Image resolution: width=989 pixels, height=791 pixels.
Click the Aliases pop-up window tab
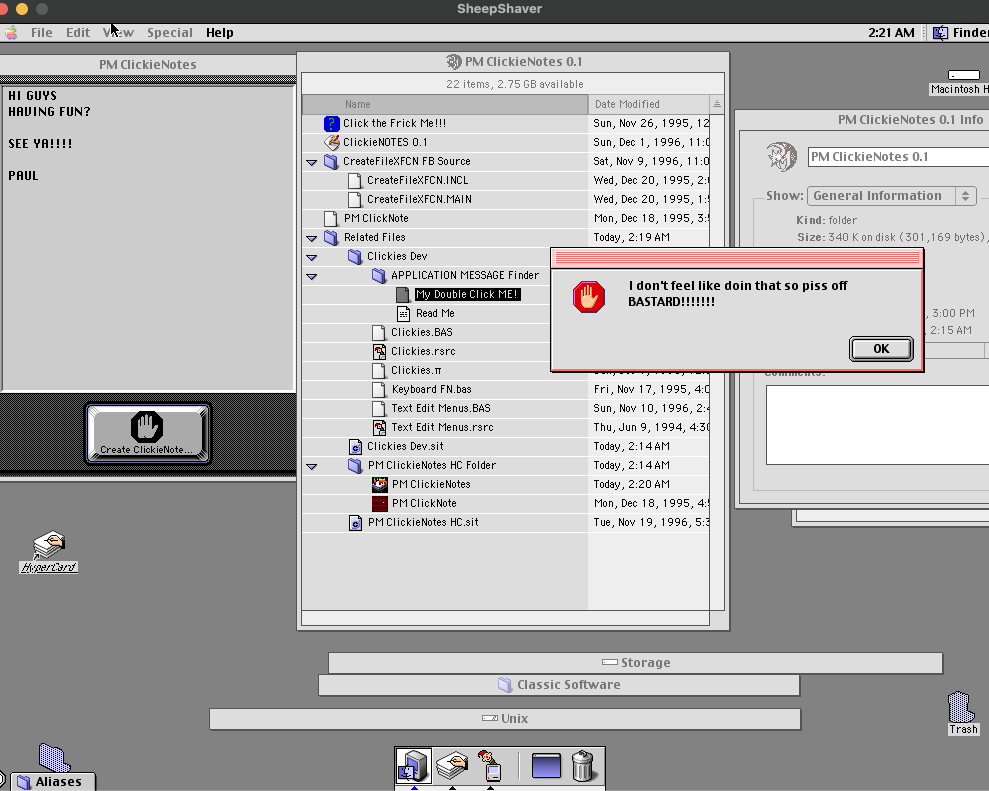click(53, 782)
